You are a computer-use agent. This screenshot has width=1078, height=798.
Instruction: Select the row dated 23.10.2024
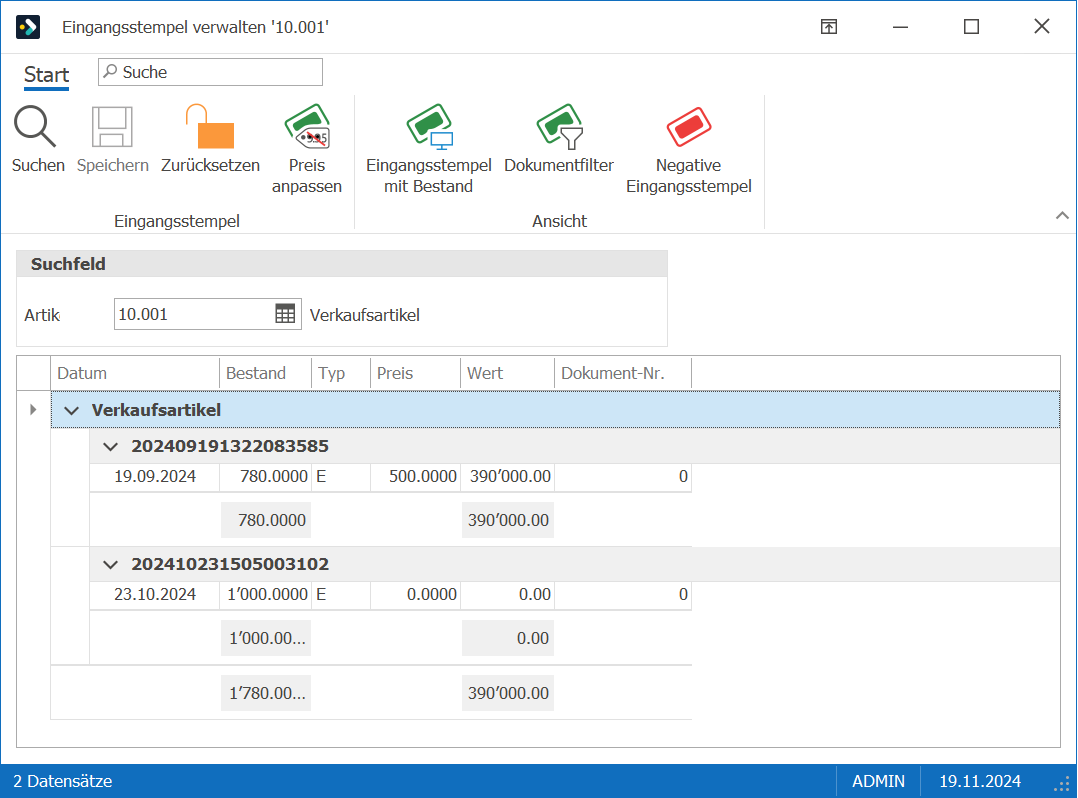(390, 595)
